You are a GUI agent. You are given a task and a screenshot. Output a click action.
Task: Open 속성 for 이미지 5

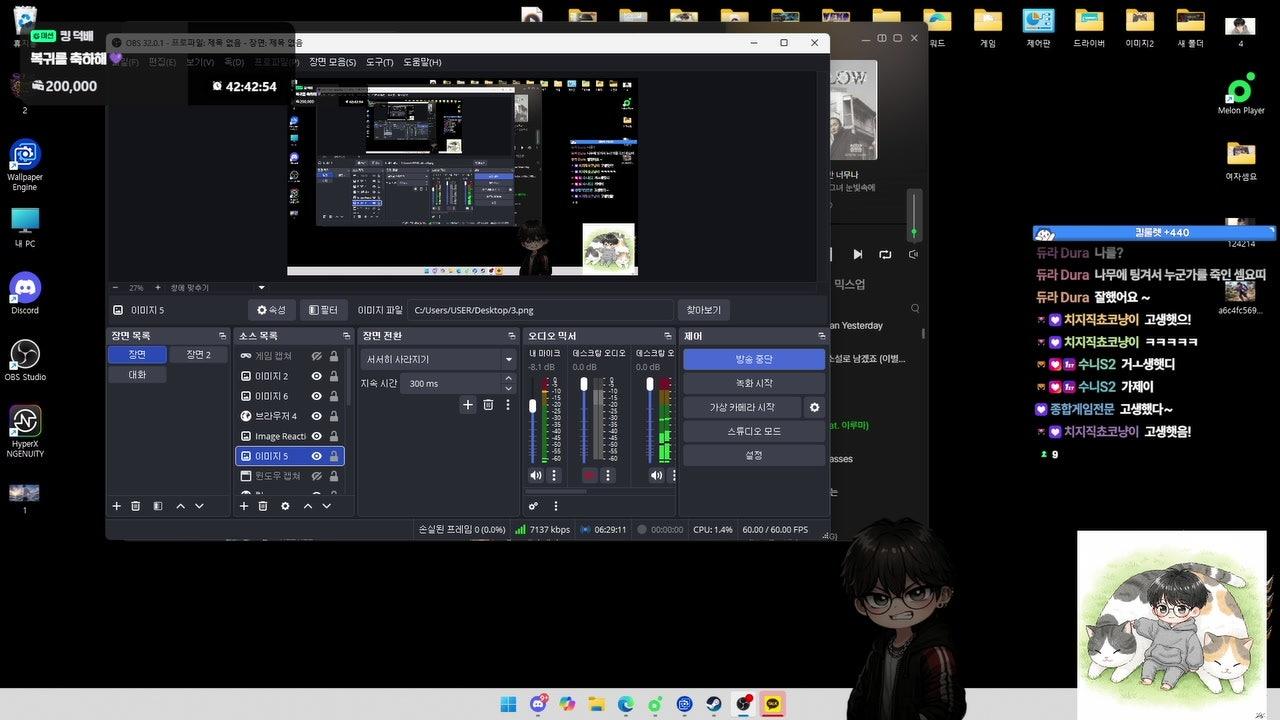pos(271,310)
